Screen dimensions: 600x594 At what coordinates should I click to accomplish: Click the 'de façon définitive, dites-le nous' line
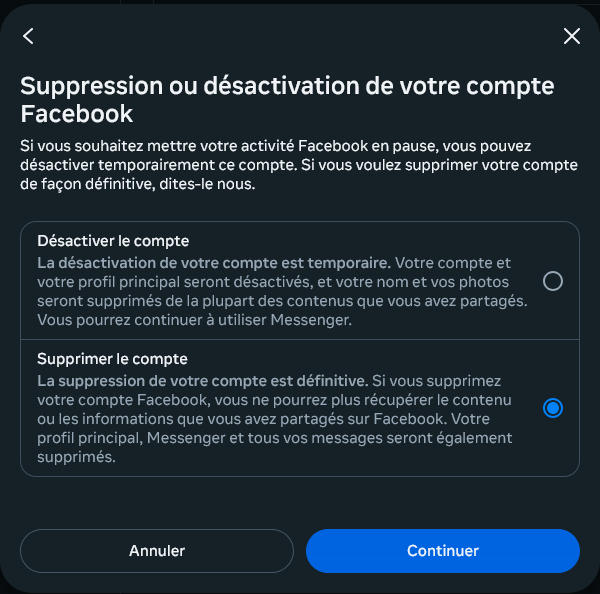tap(138, 184)
